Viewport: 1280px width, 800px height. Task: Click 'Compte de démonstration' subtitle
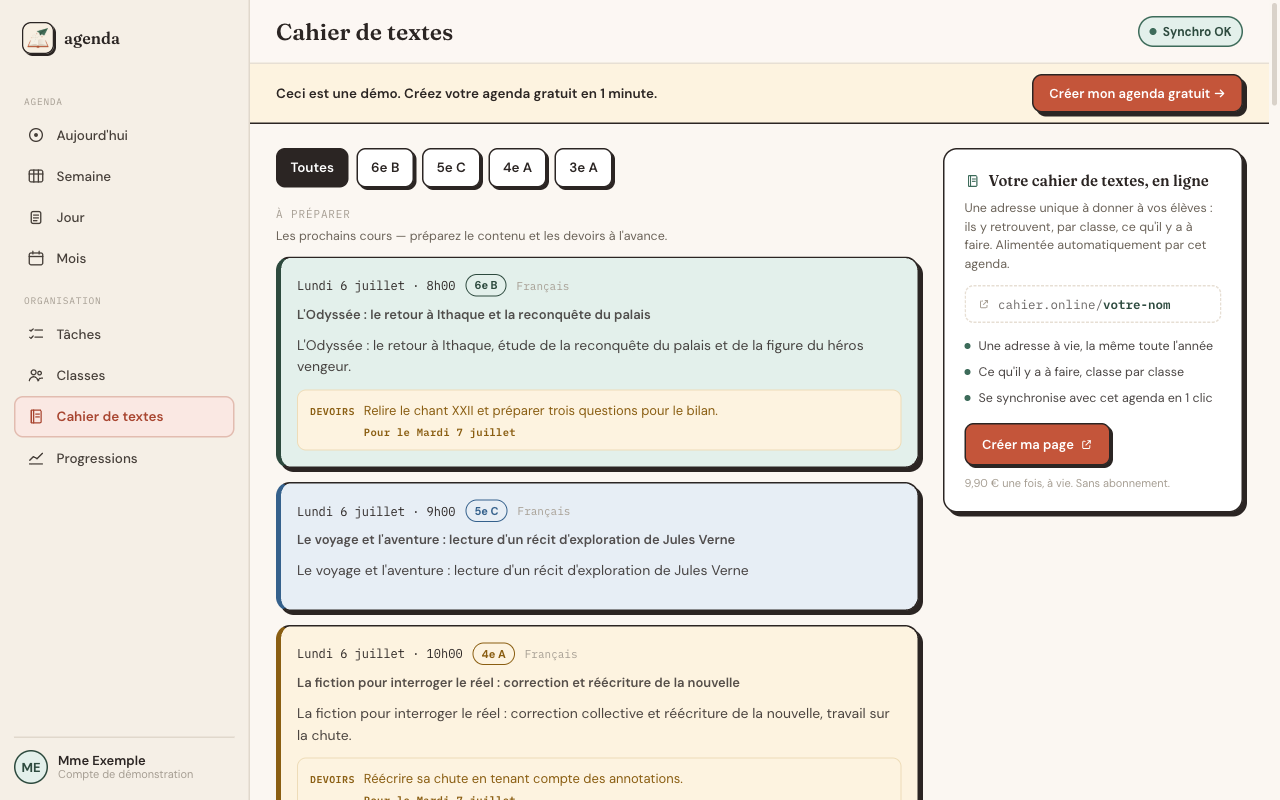(126, 775)
